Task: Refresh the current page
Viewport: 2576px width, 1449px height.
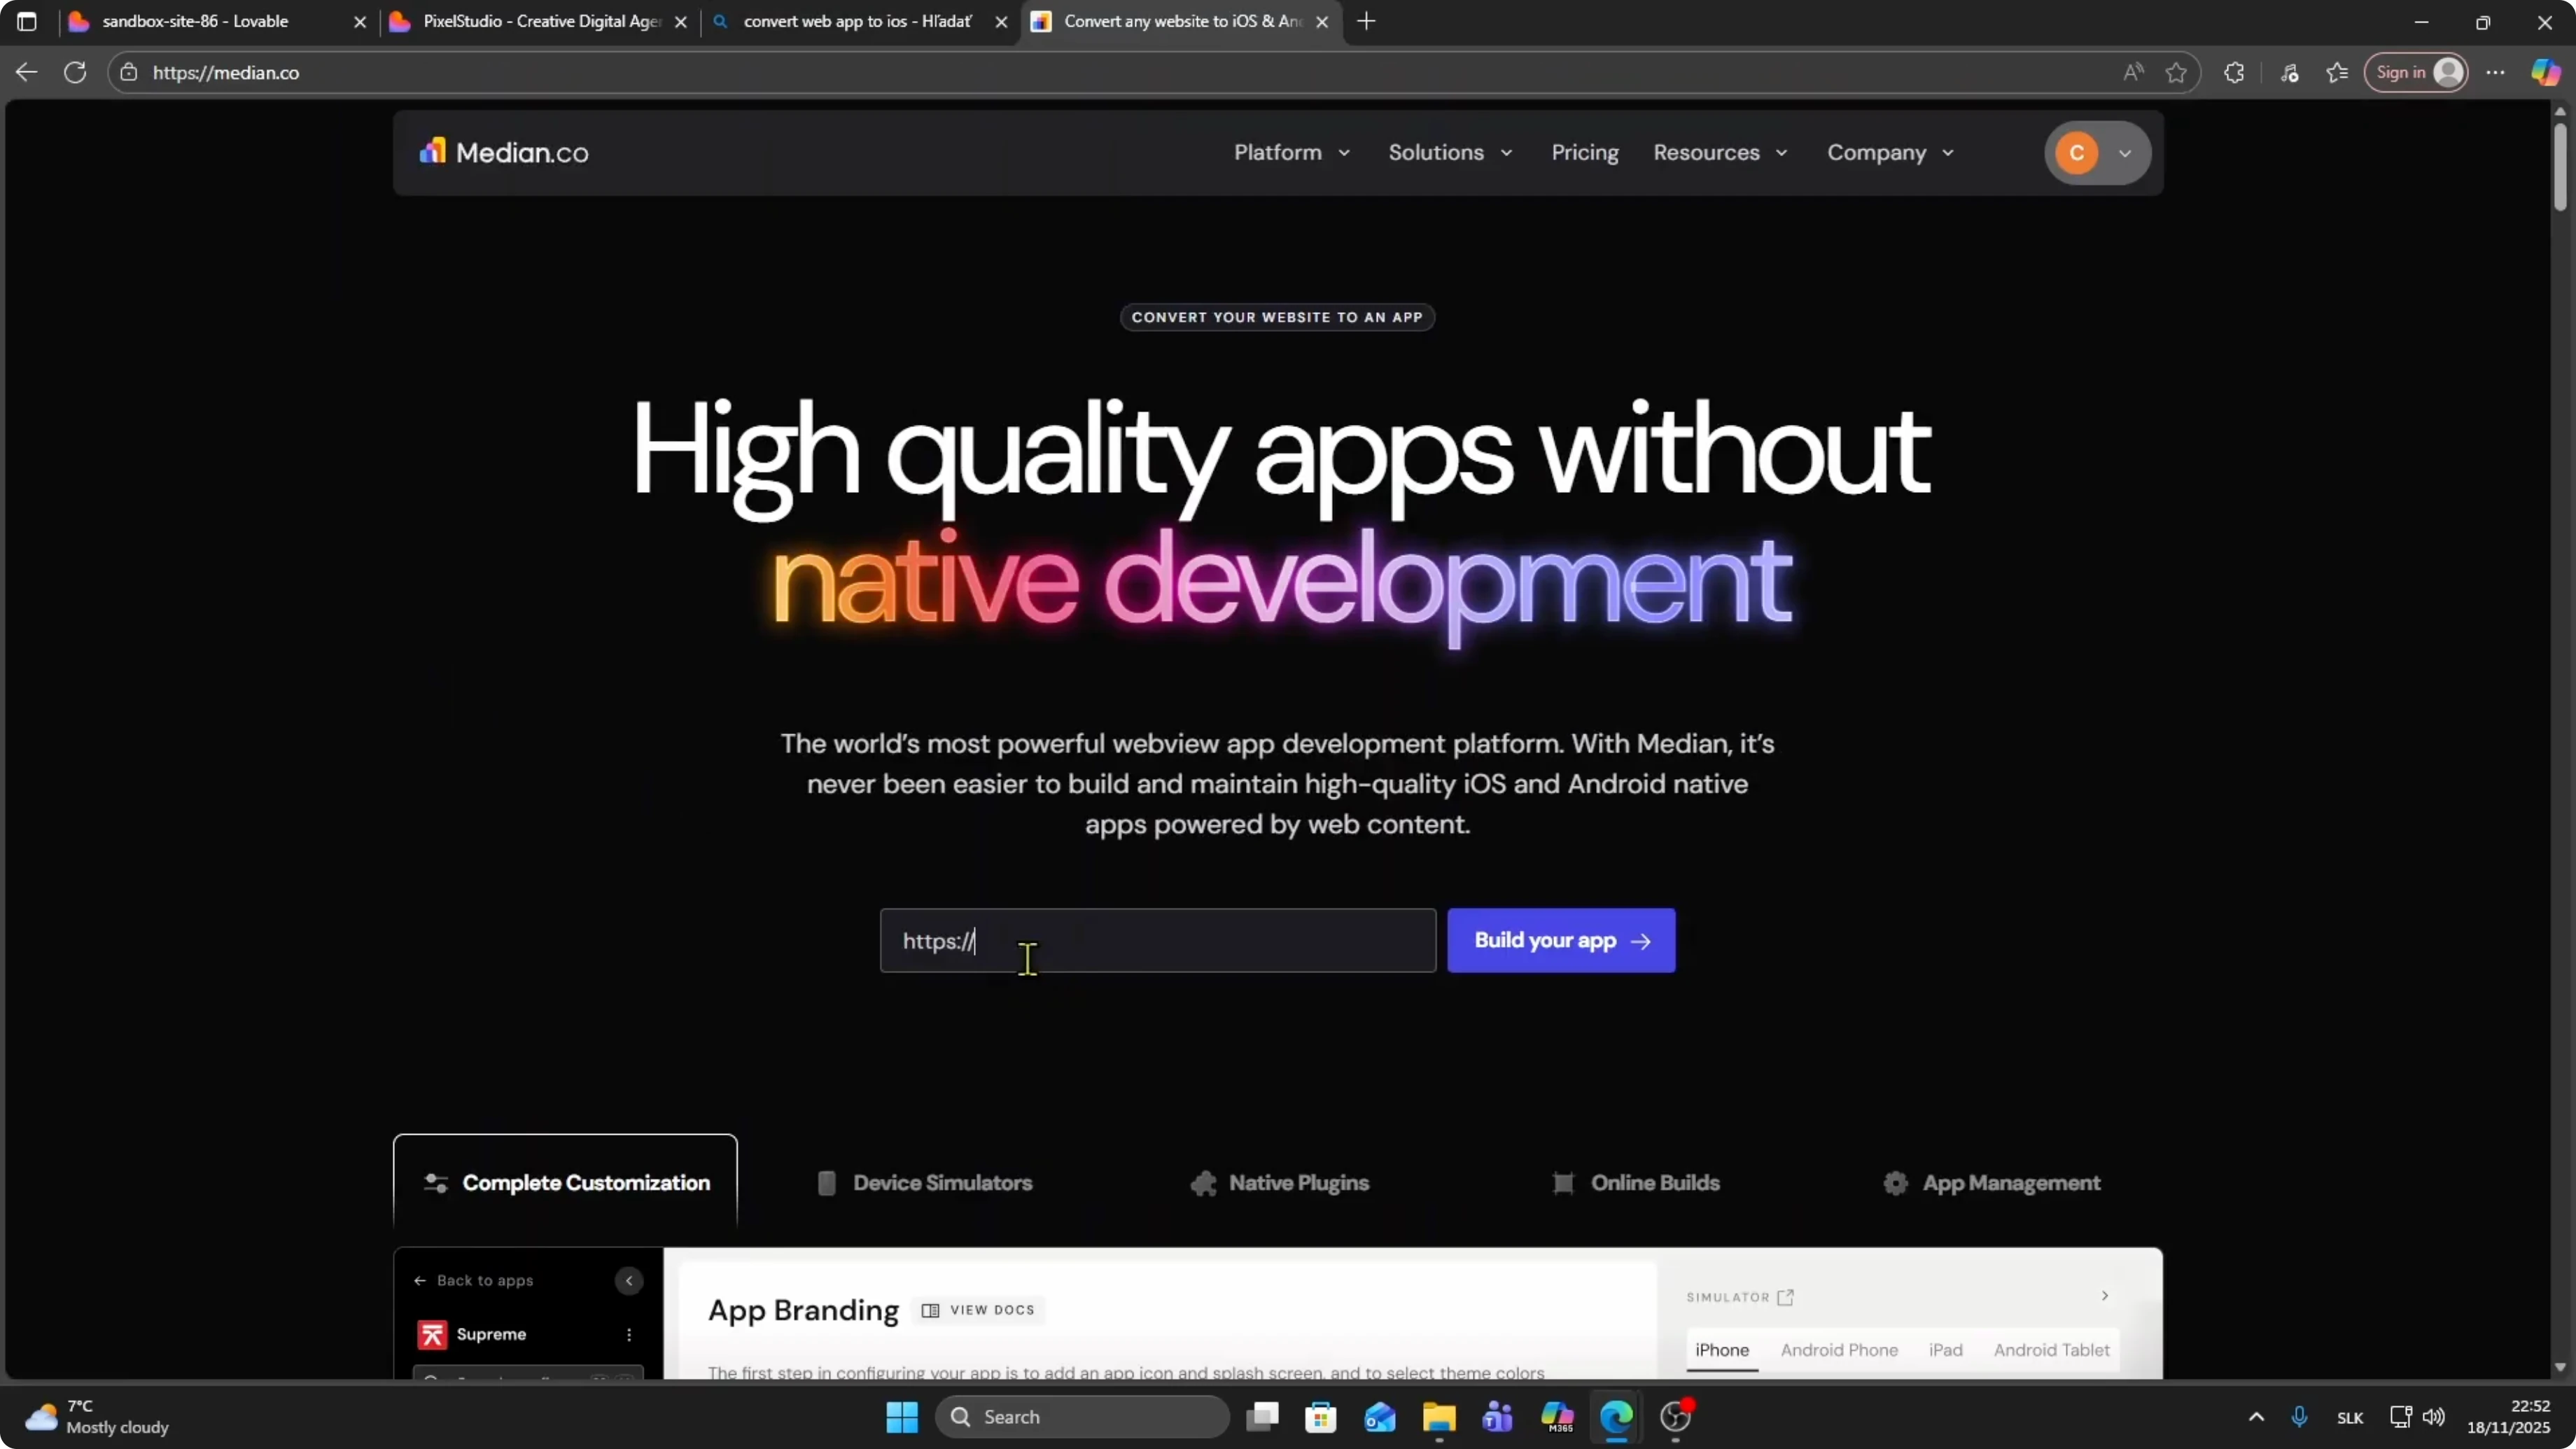Action: tap(75, 72)
